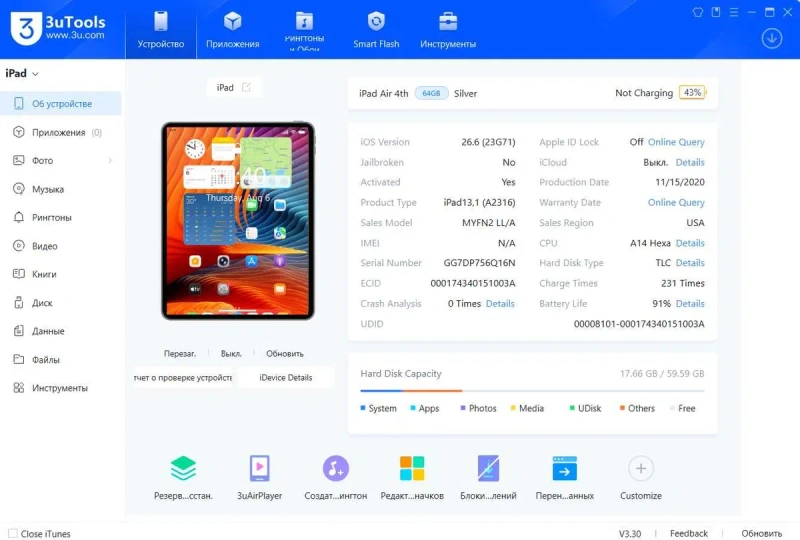Open Crash Analysis Details link

[500, 304]
